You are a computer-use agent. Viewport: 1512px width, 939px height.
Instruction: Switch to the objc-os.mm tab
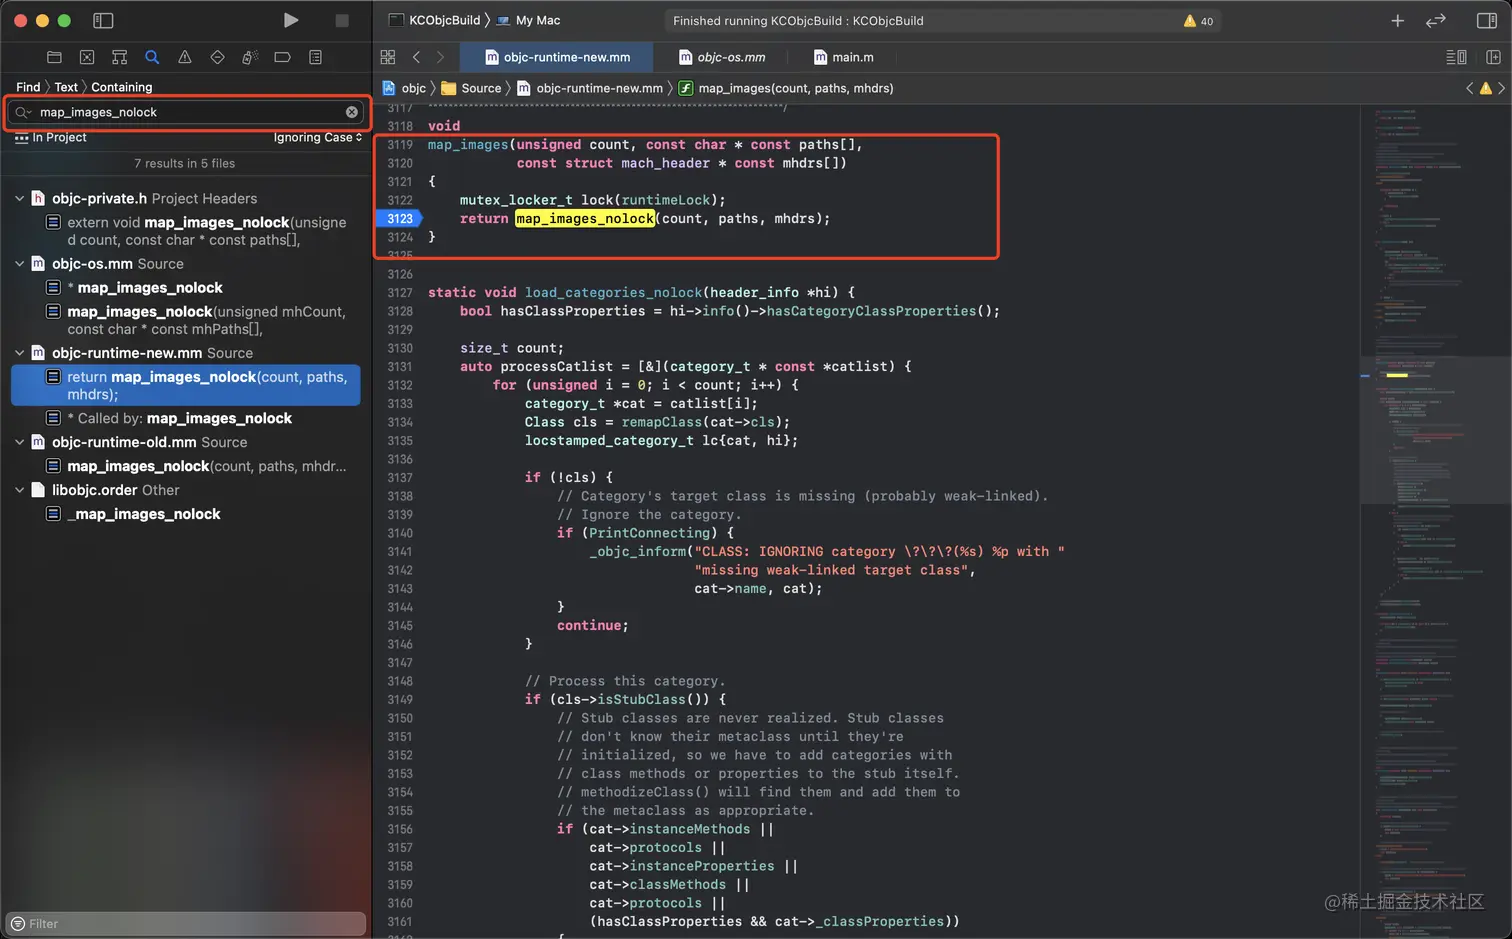(x=721, y=57)
